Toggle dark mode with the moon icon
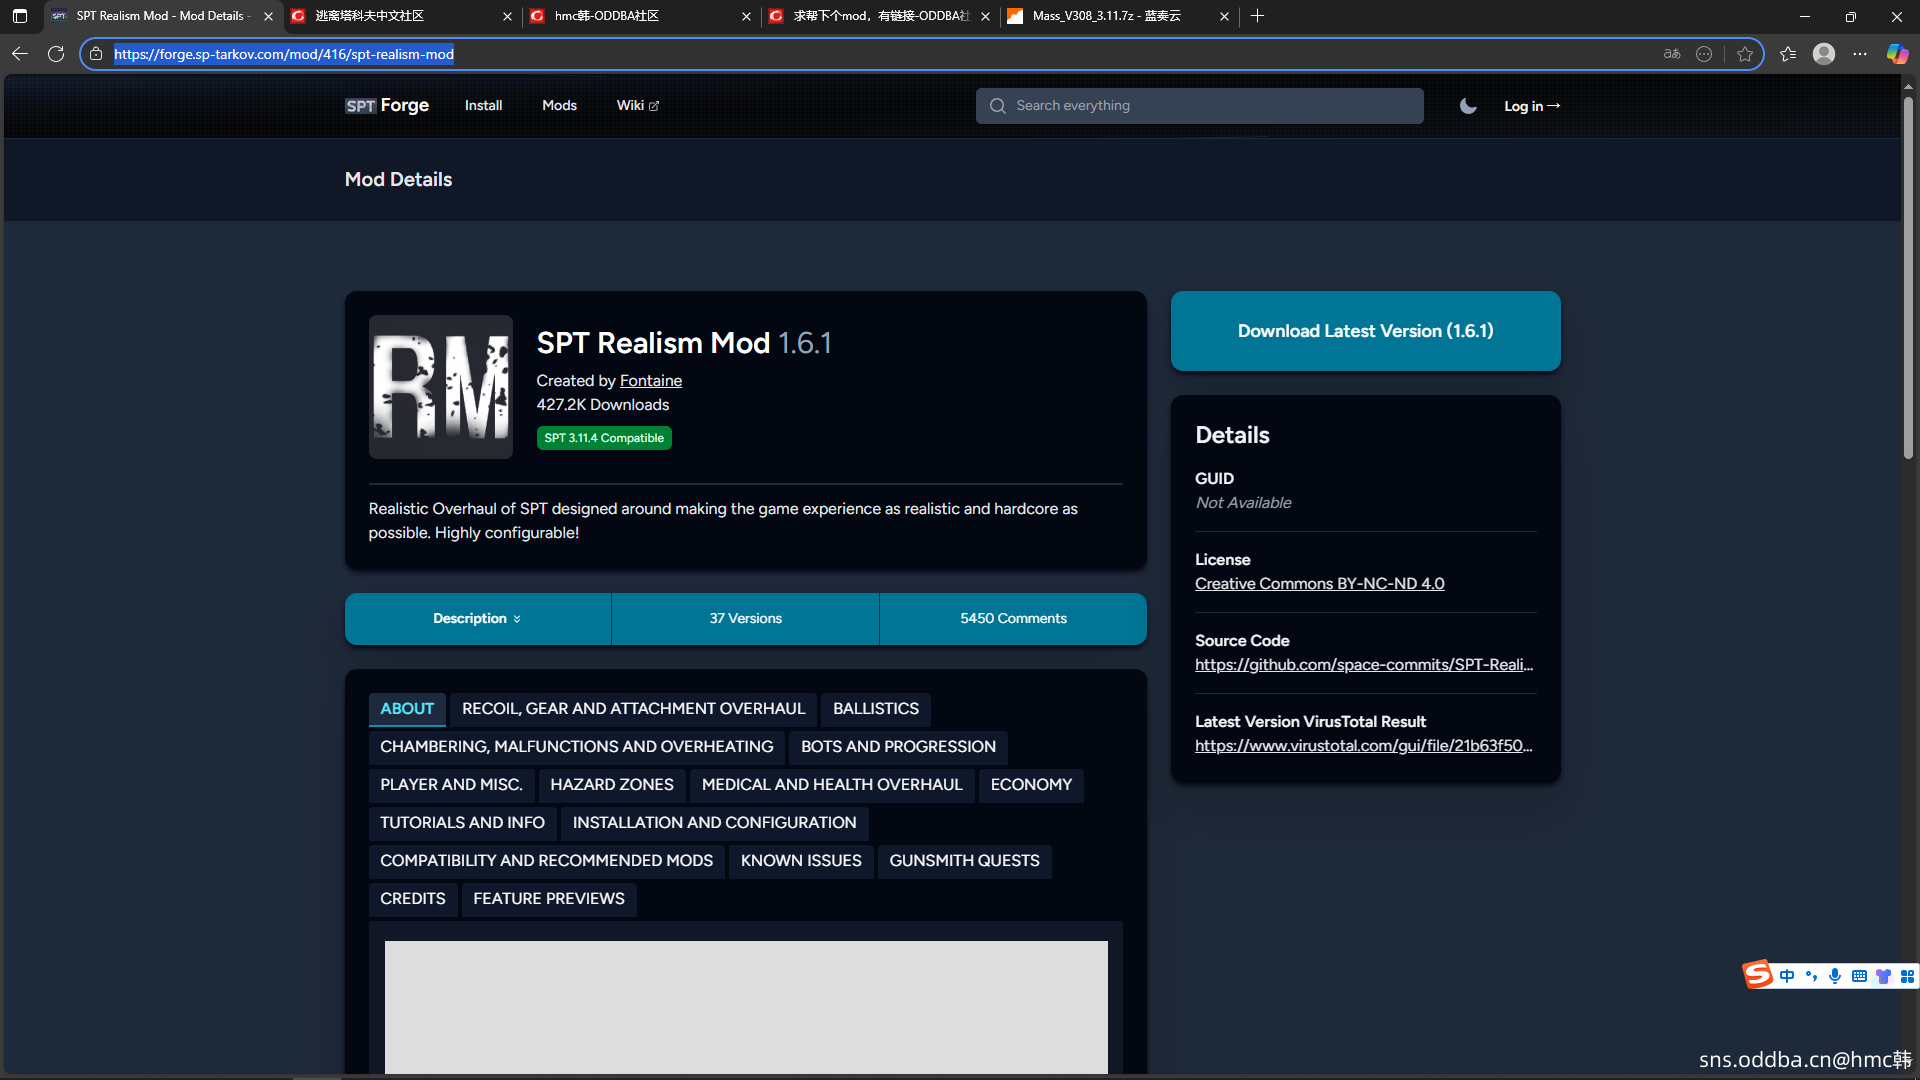 click(1468, 106)
